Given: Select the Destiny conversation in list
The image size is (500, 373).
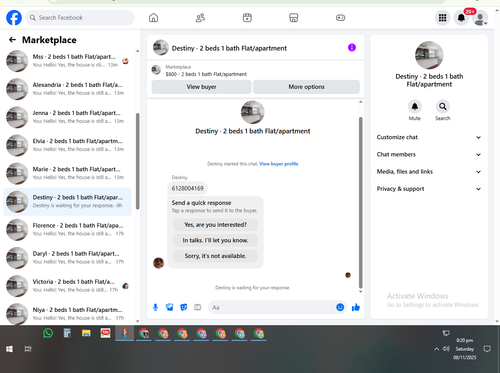Looking at the screenshot, I should [67, 201].
